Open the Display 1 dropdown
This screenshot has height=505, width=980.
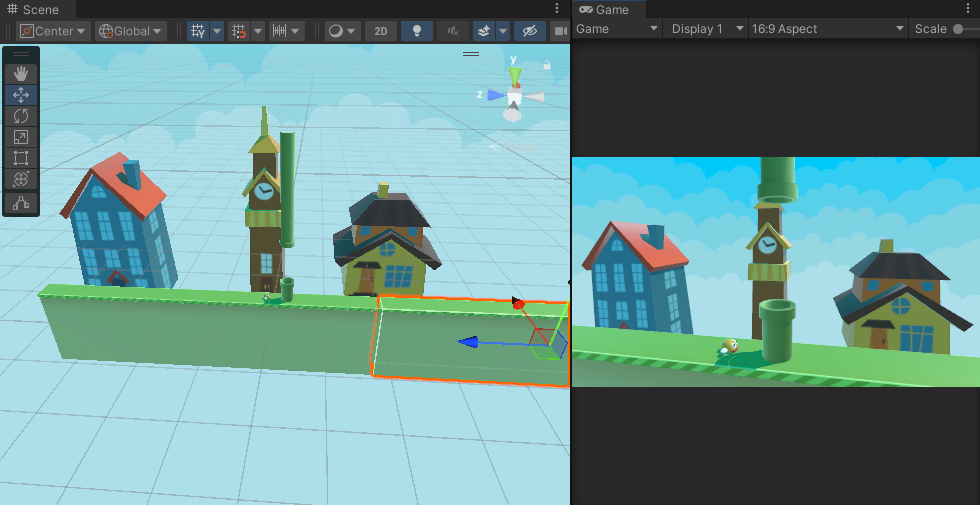[x=706, y=29]
